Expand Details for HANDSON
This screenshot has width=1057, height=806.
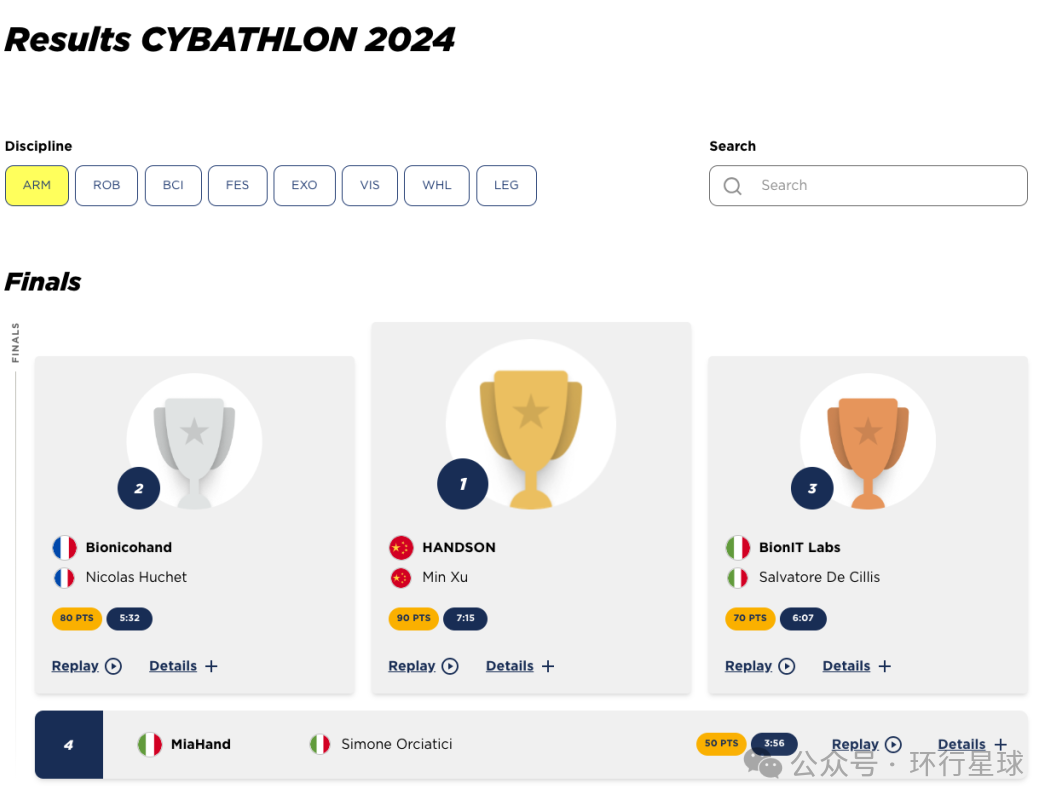520,666
